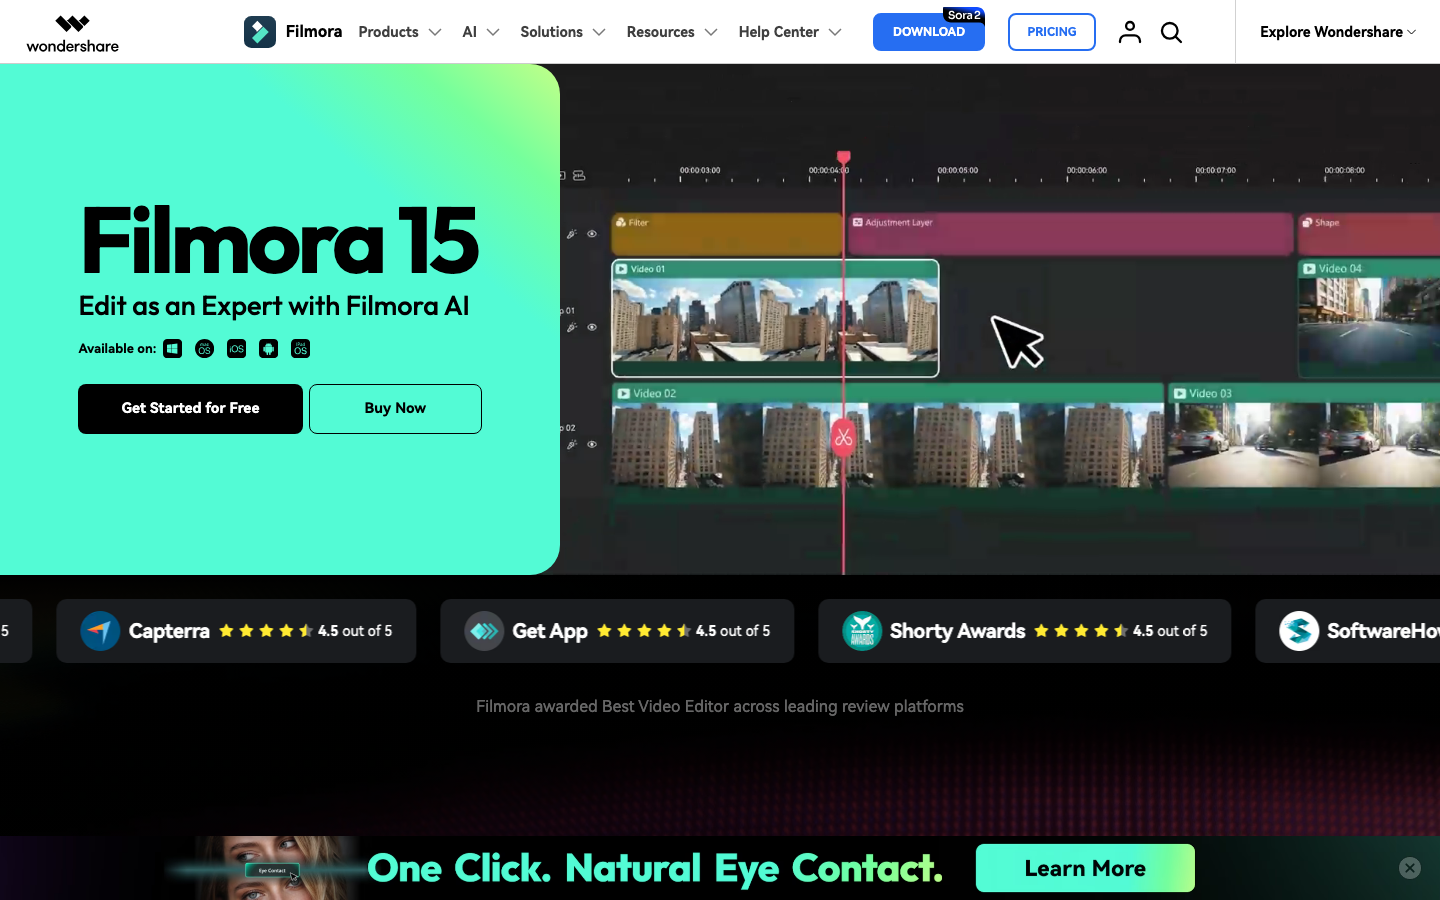The width and height of the screenshot is (1440, 900).
Task: Select the Video 01 clip
Action: point(775,318)
